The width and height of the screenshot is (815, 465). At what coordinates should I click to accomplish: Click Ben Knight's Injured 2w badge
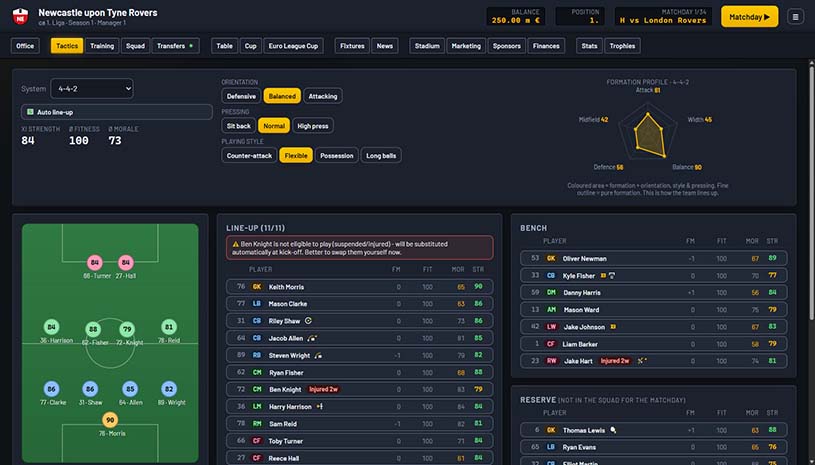click(323, 389)
